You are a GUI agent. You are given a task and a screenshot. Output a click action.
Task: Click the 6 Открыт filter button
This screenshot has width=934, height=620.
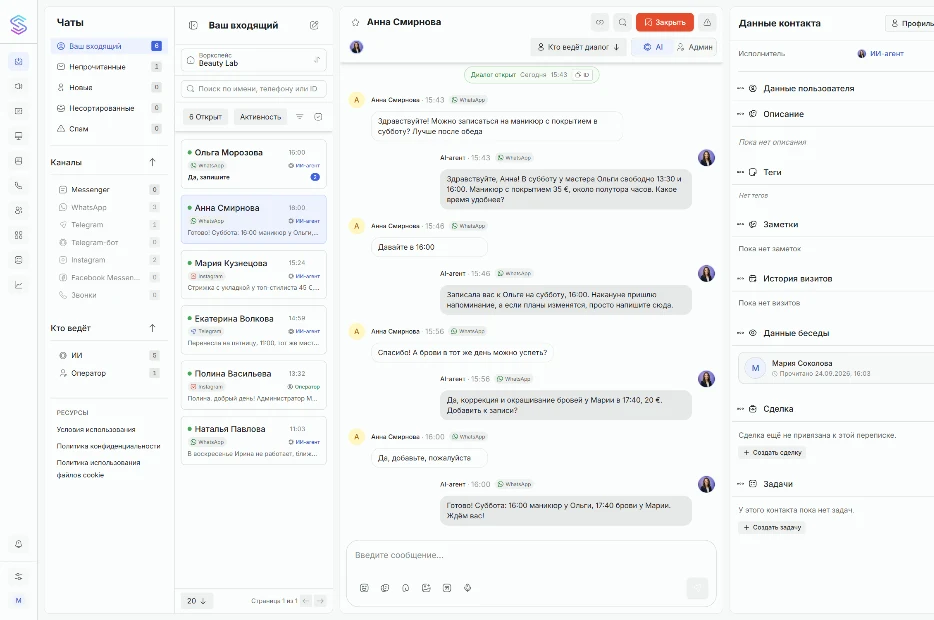click(206, 117)
